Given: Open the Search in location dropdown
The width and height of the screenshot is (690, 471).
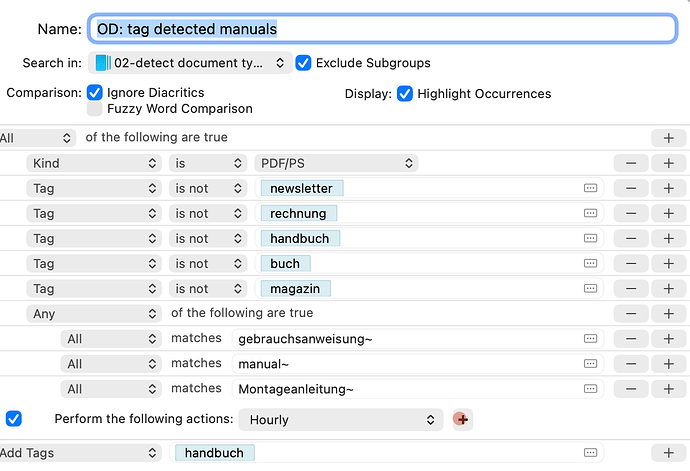Looking at the screenshot, I should (x=190, y=63).
